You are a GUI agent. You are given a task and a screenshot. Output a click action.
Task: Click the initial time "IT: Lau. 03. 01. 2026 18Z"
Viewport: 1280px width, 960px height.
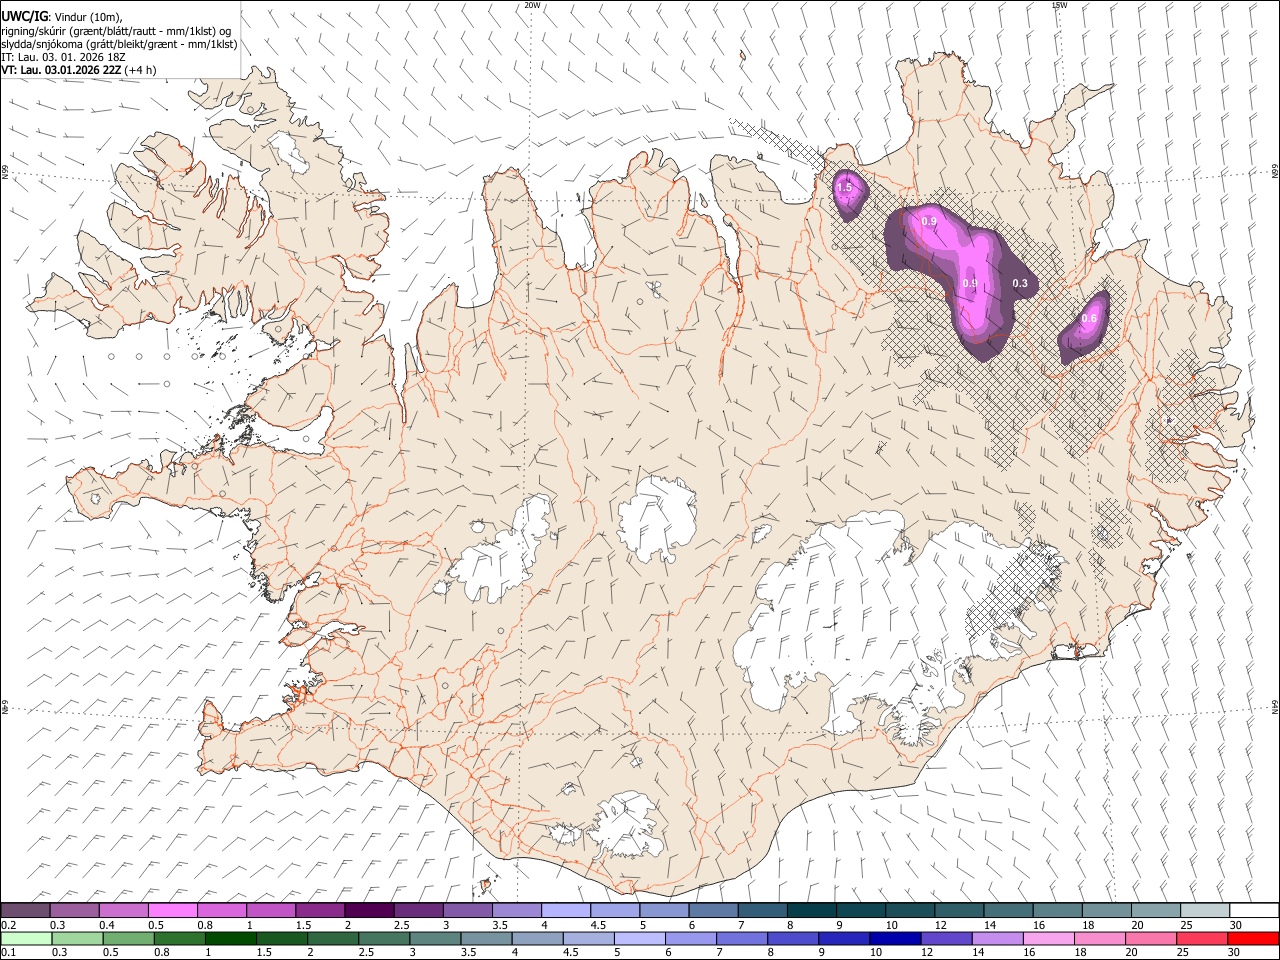[65, 57]
